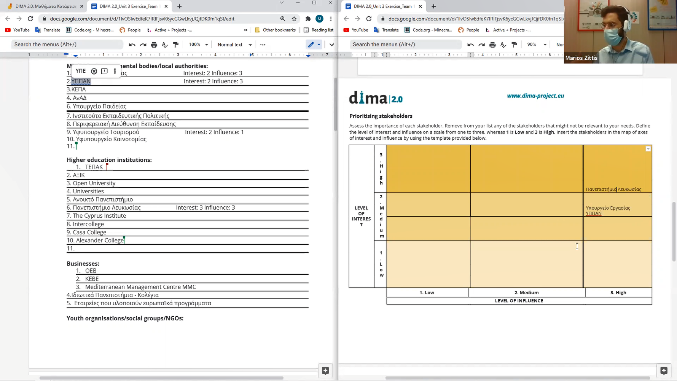Collapse the left Docs menus with the chevron
Viewport: 677px width, 381px height.
[331, 44]
